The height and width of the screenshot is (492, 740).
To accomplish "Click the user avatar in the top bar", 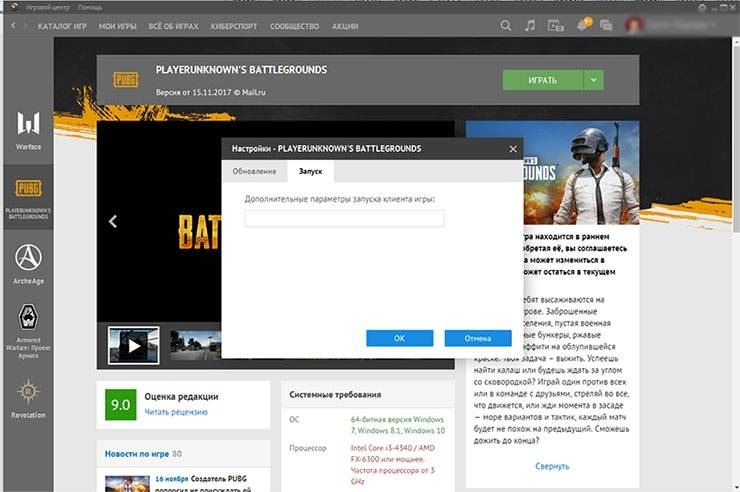I will tap(634, 25).
